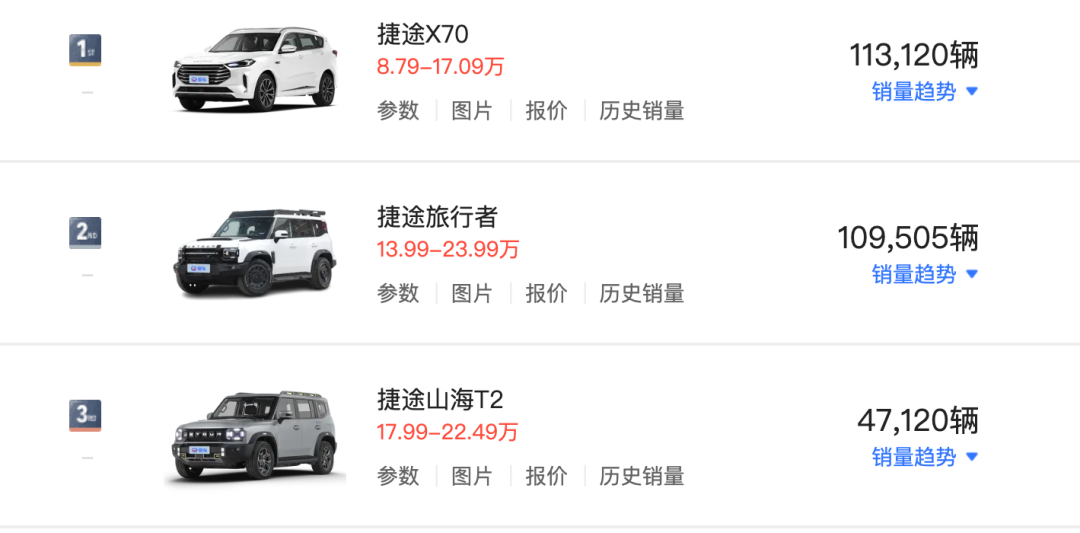Click the 8.79-17.09万 price range
Image resolution: width=1080 pixels, height=533 pixels.
[x=441, y=67]
